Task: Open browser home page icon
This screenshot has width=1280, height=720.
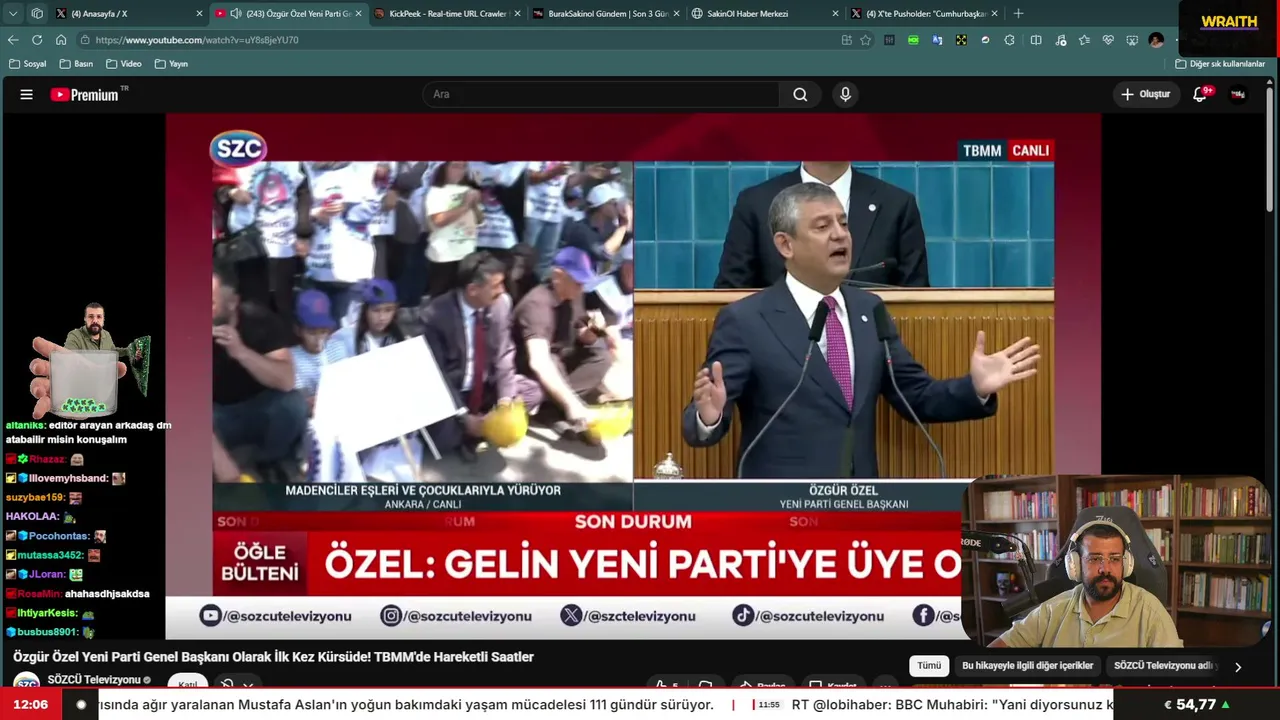Action: point(61,40)
